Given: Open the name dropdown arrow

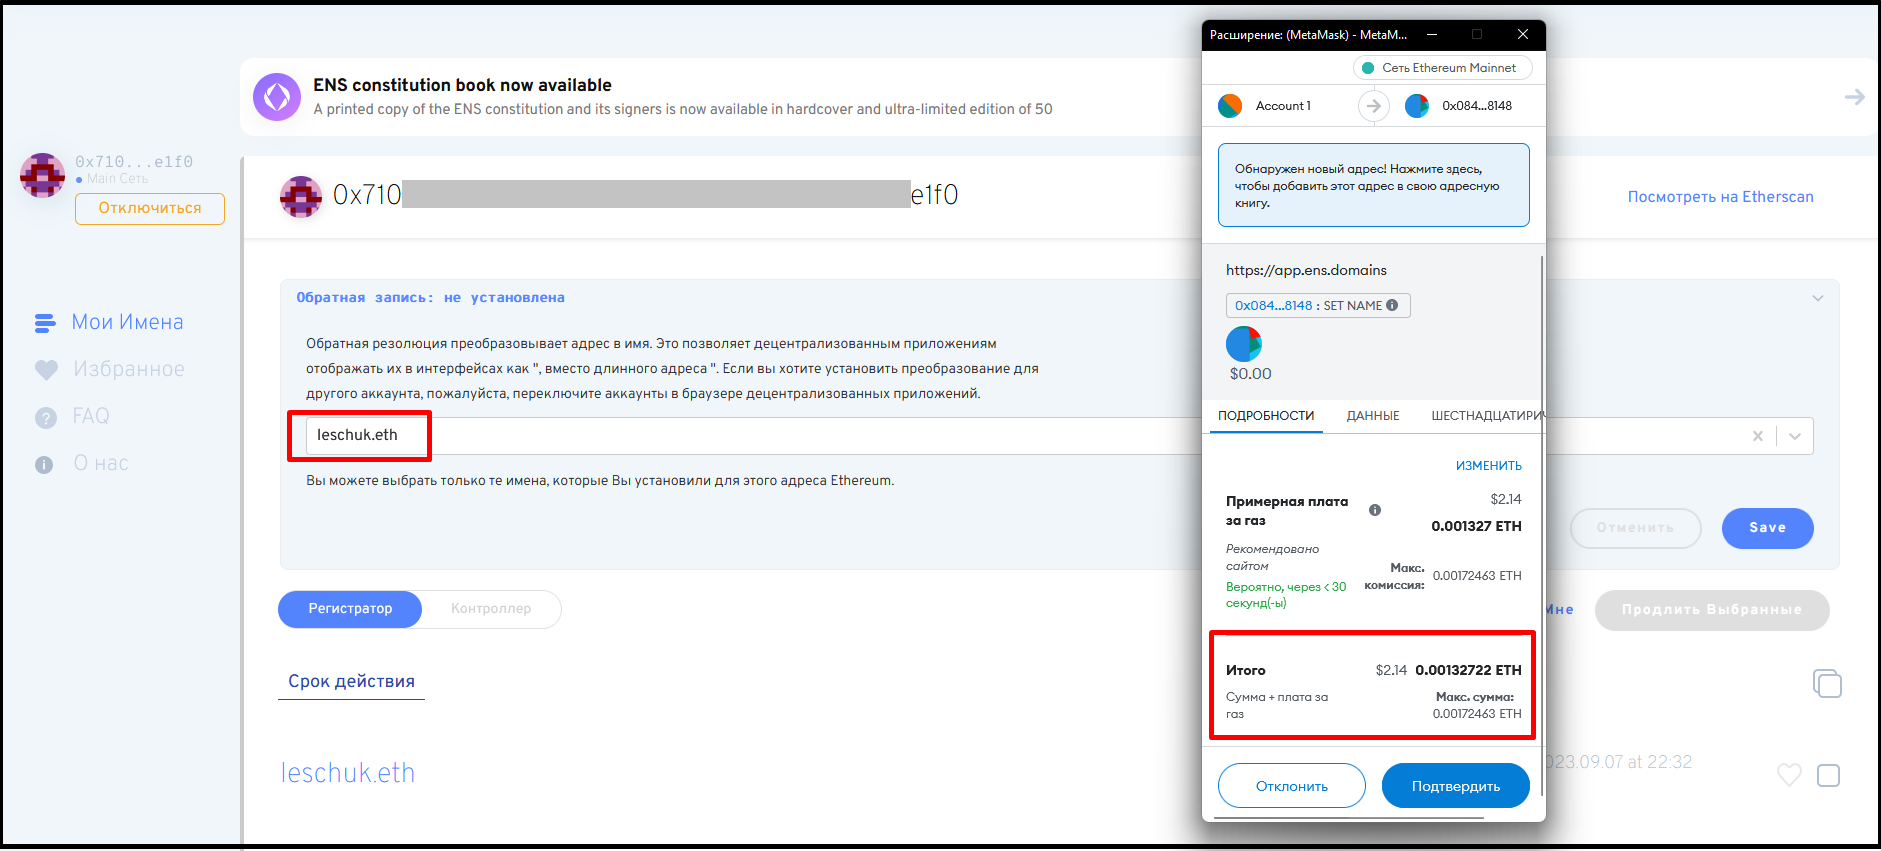Looking at the screenshot, I should coord(1795,436).
